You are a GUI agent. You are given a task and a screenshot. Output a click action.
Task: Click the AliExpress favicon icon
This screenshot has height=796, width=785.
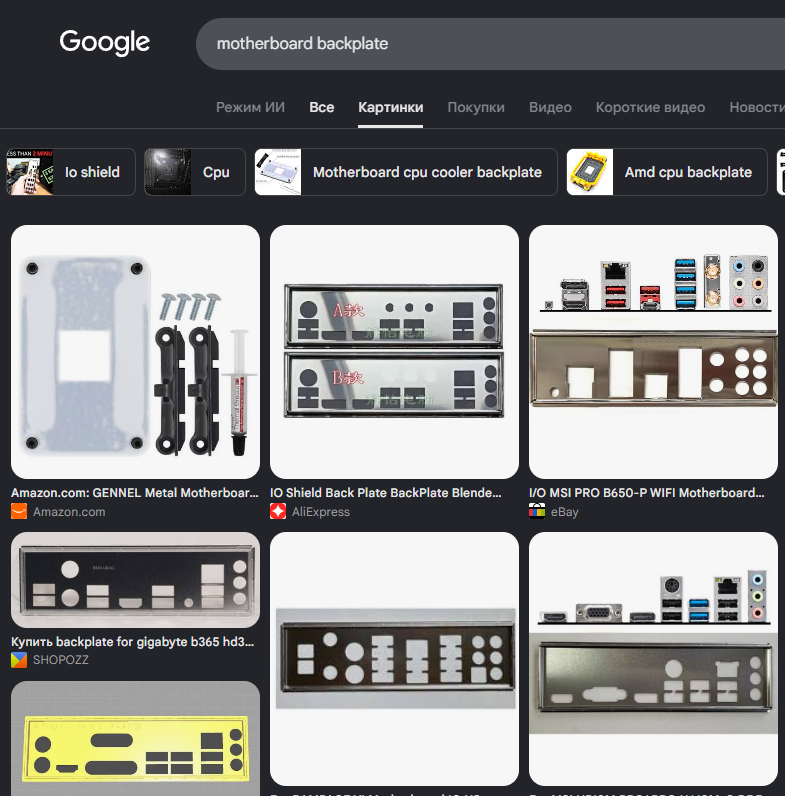click(278, 511)
